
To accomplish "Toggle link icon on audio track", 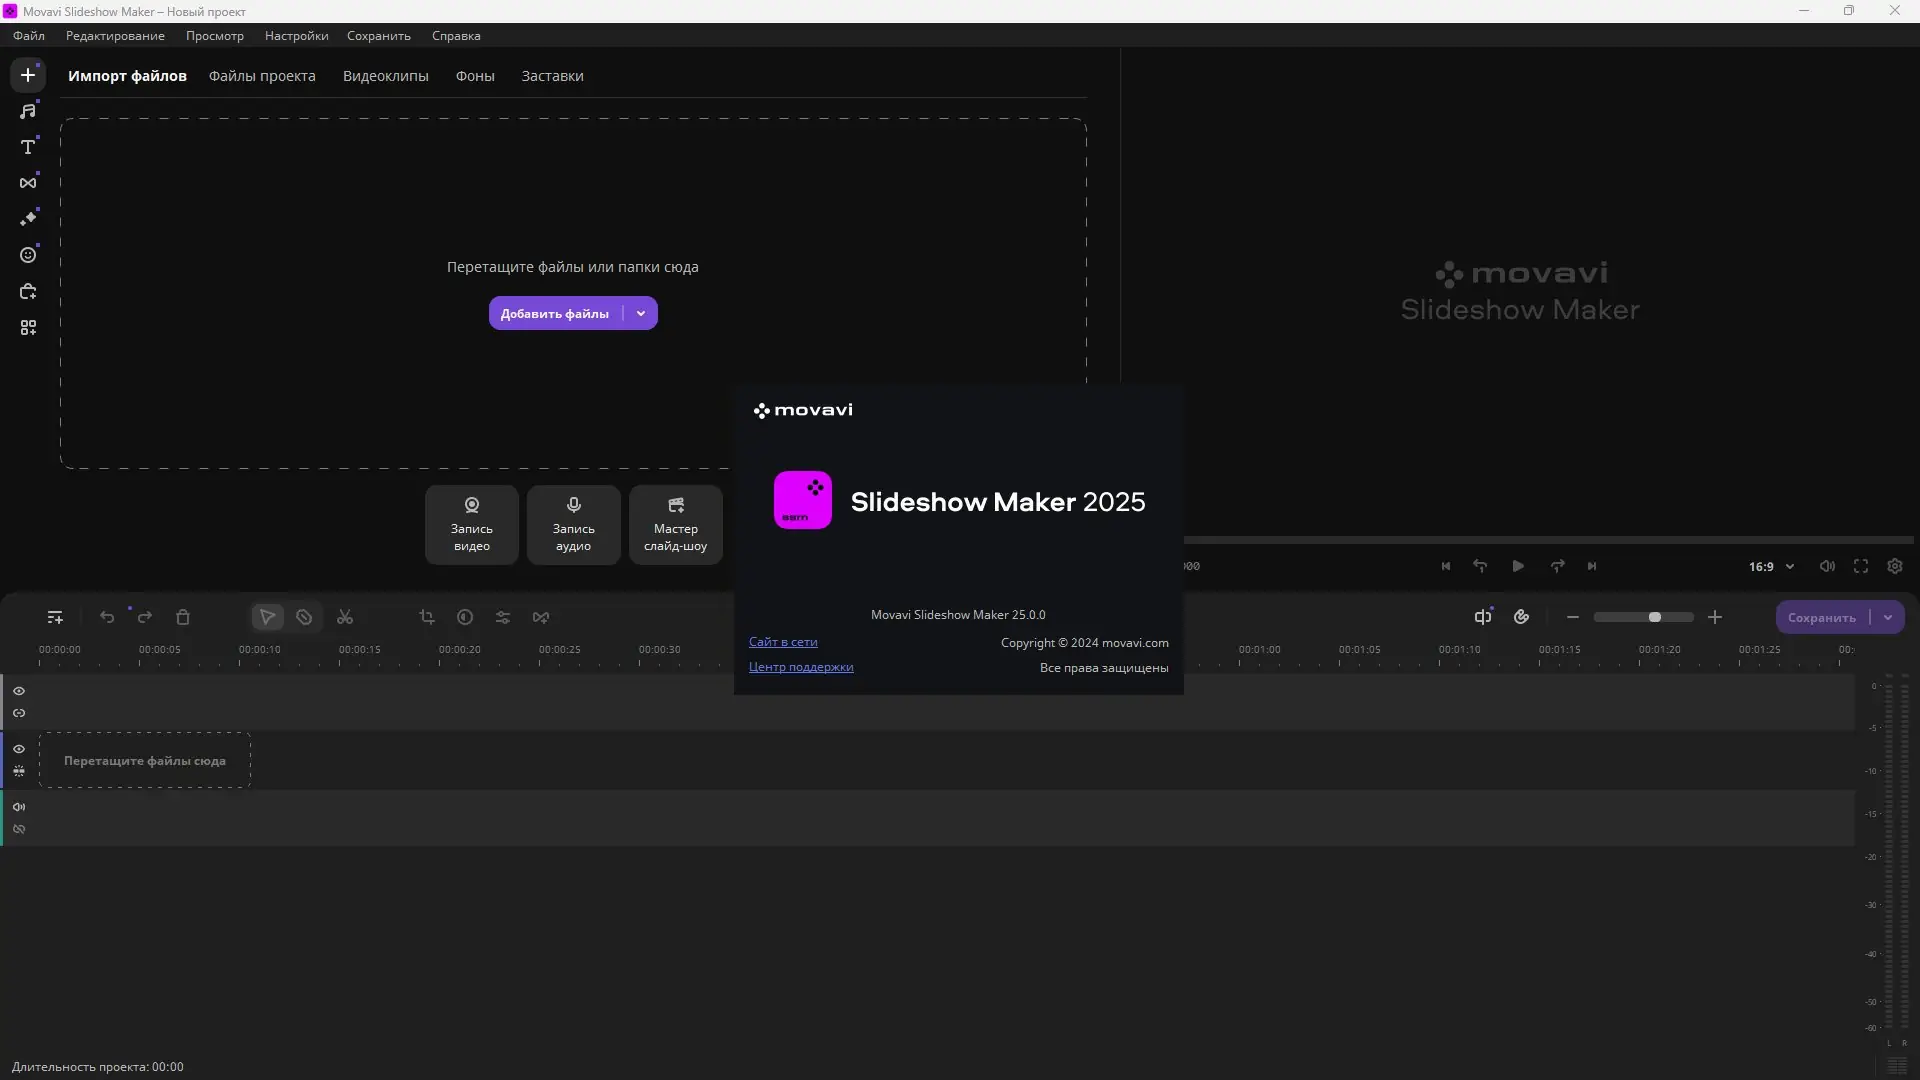I will tap(19, 829).
